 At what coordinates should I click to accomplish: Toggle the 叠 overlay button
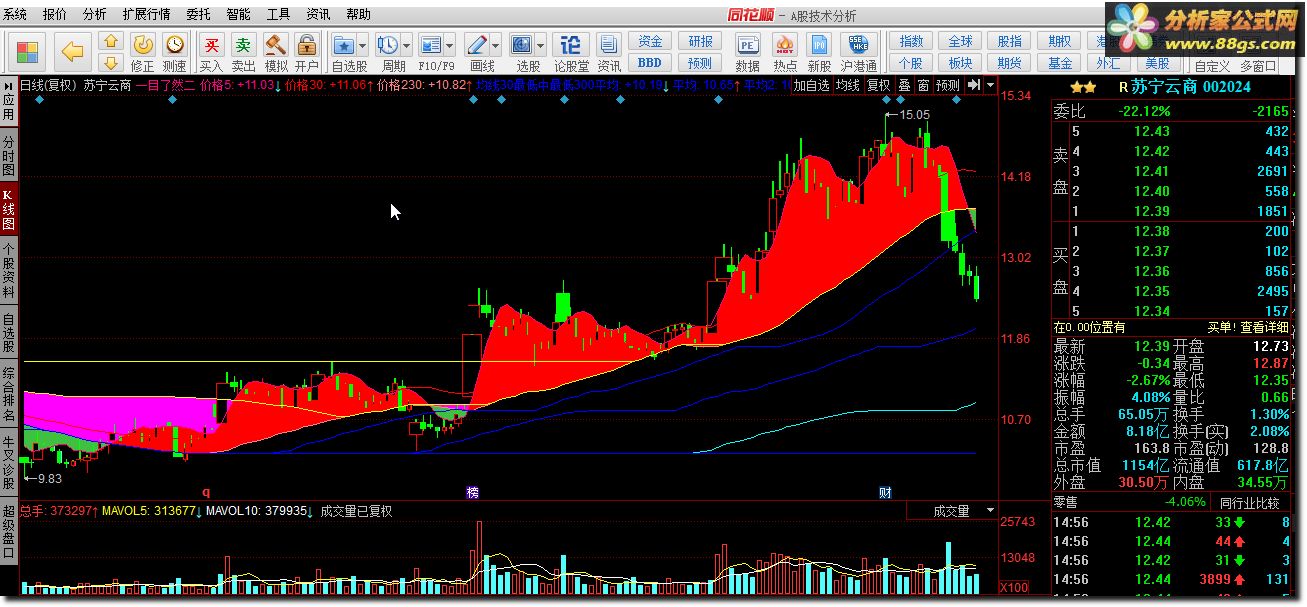pos(904,85)
